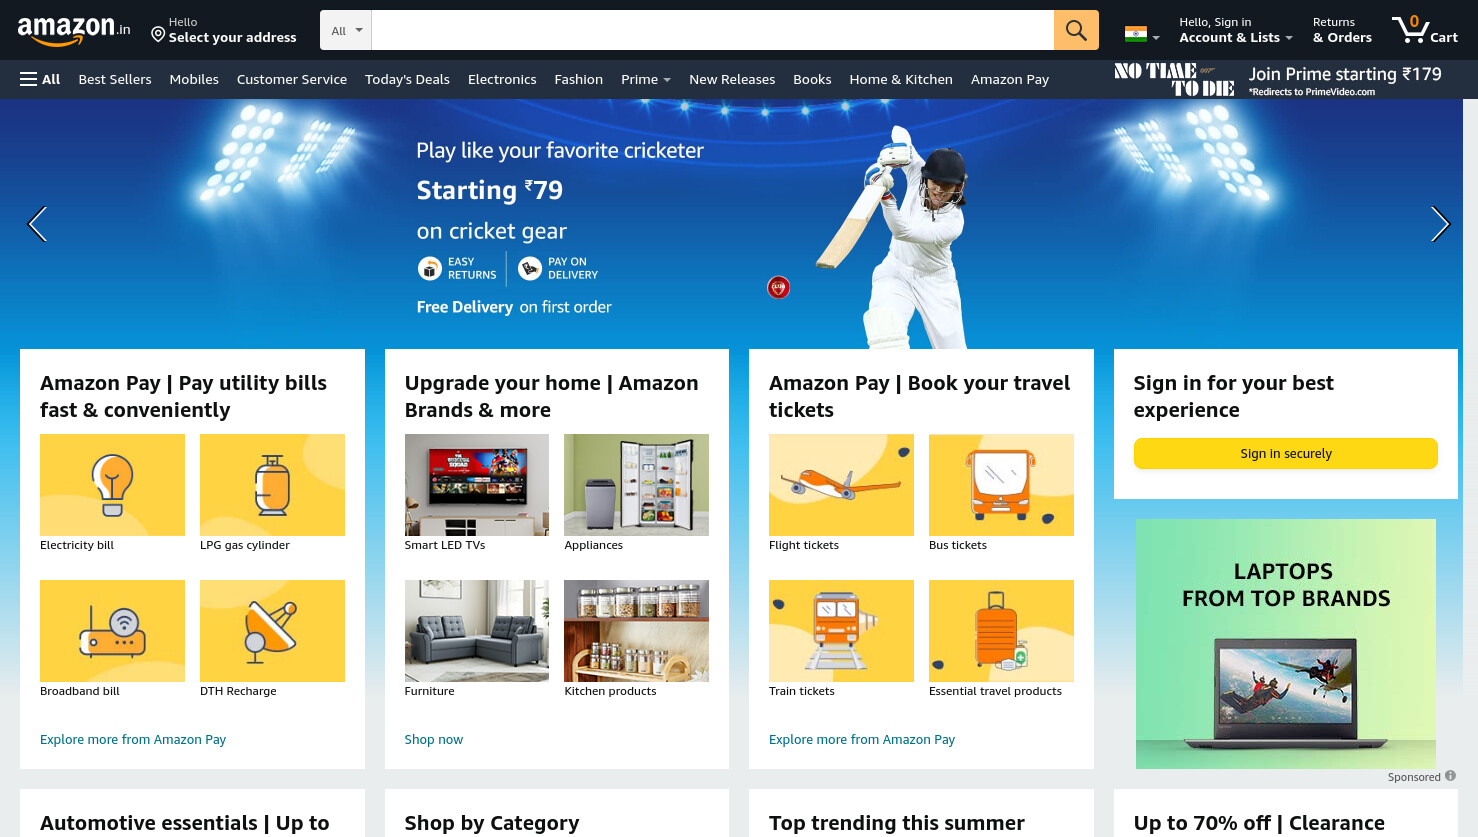
Task: Click the Train tickets text label
Action: pyautogui.click(x=802, y=691)
